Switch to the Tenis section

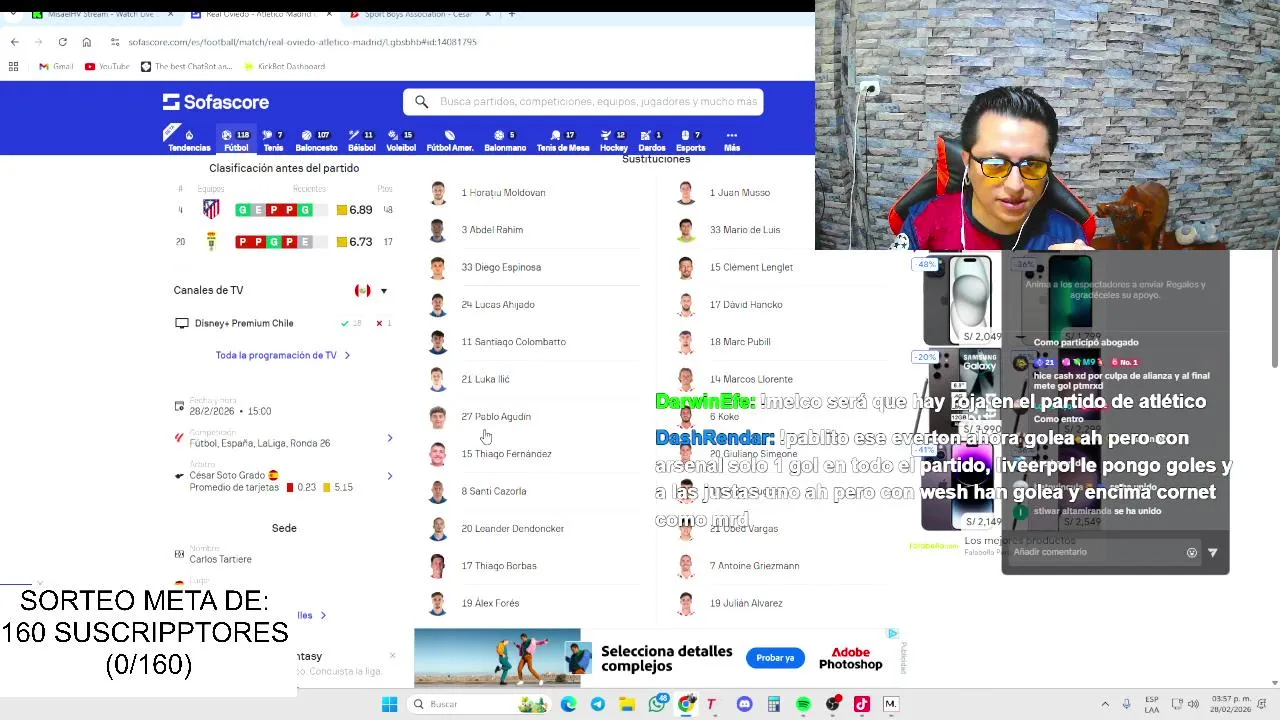coord(273,140)
